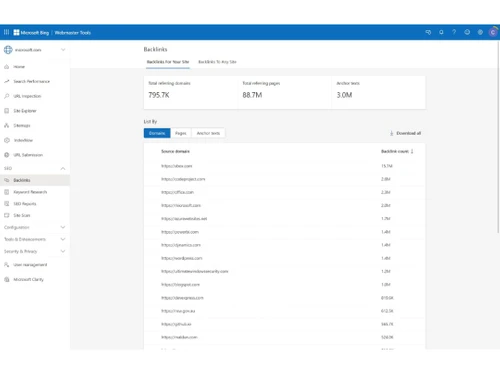
Task: Click the 795.7K referring domains value
Action: click(159, 95)
